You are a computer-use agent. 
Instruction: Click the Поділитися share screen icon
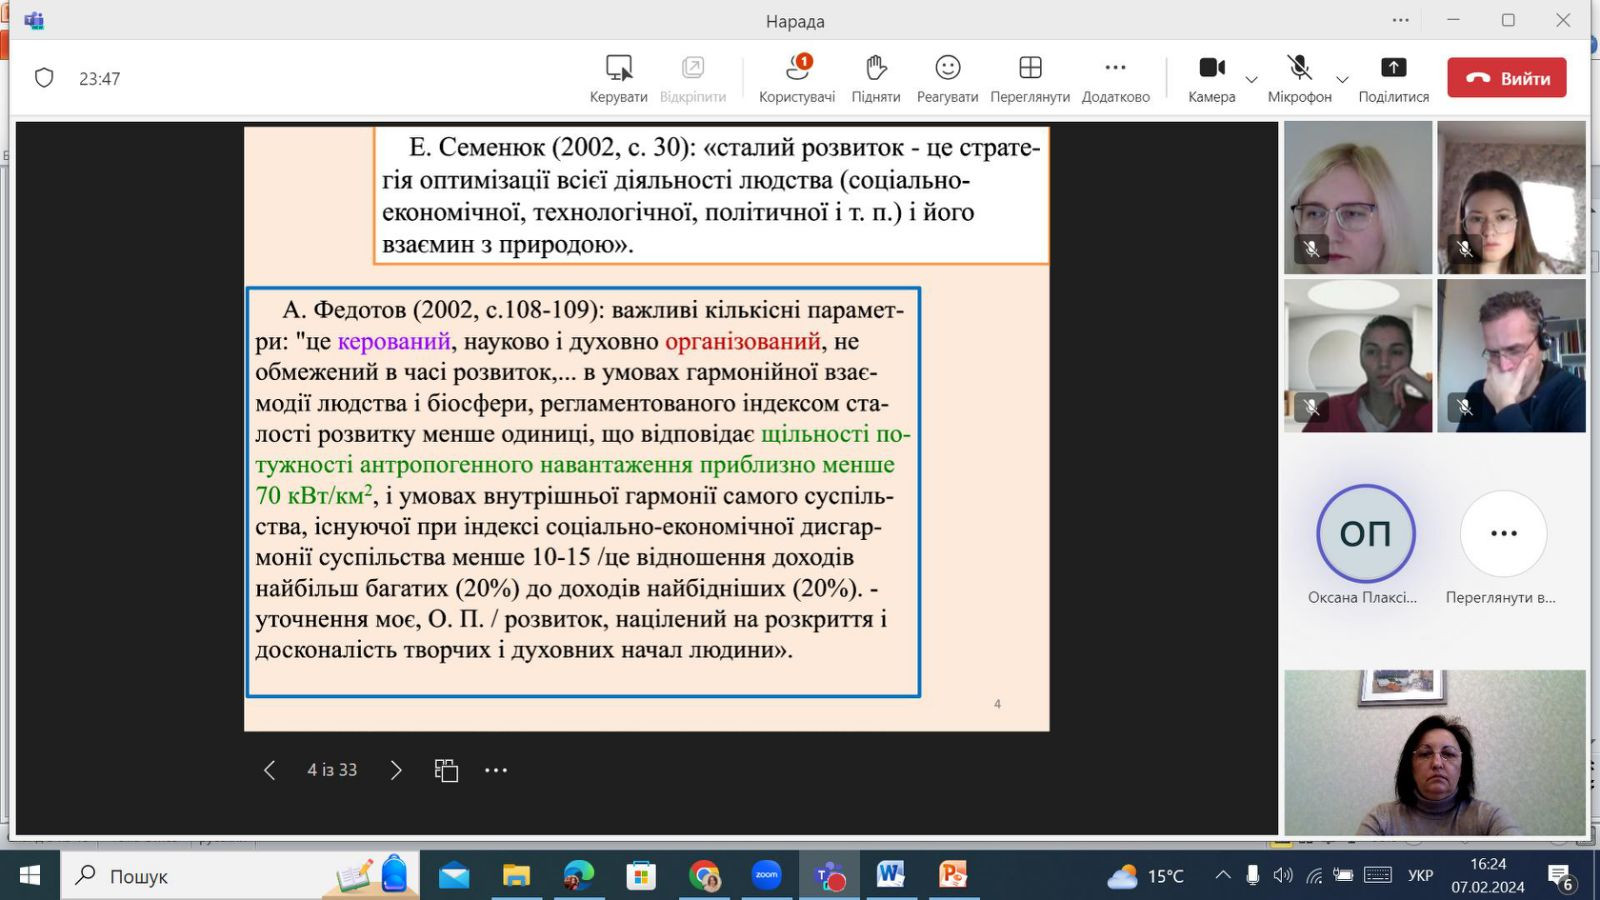1393,78
